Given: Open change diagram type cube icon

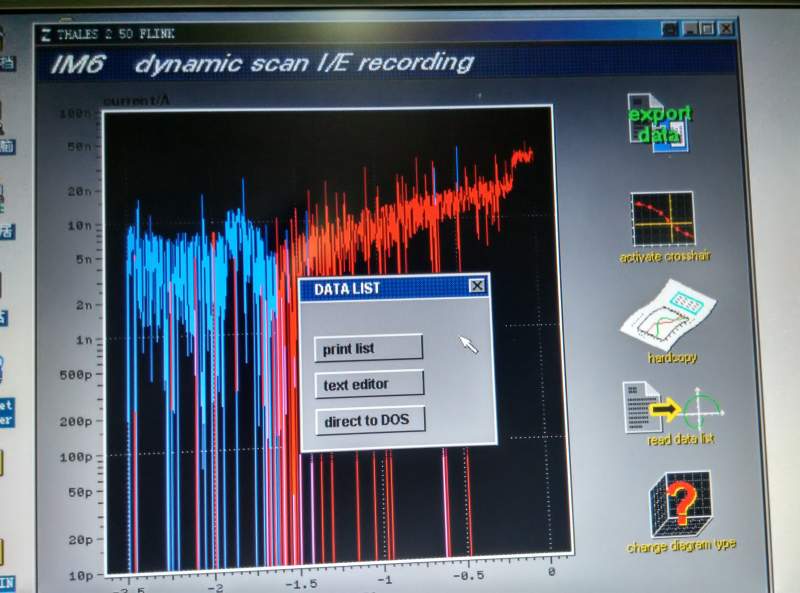Looking at the screenshot, I should point(680,505).
